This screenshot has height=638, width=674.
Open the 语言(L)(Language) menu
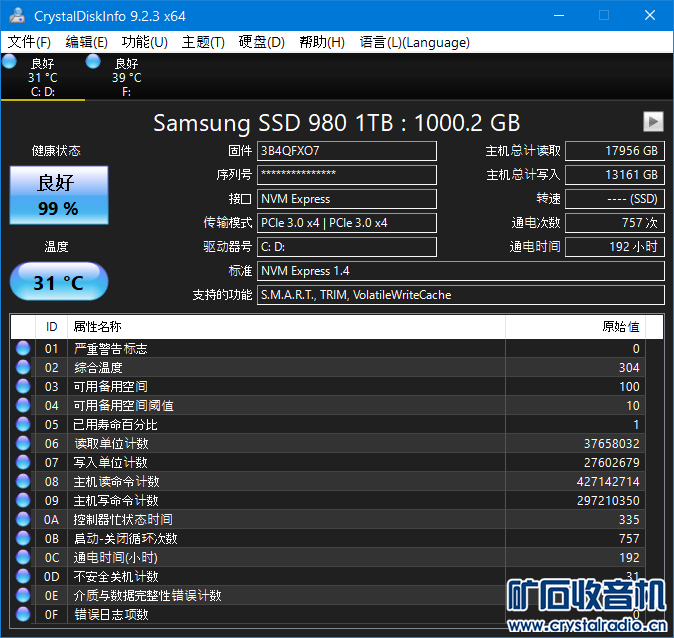click(414, 42)
